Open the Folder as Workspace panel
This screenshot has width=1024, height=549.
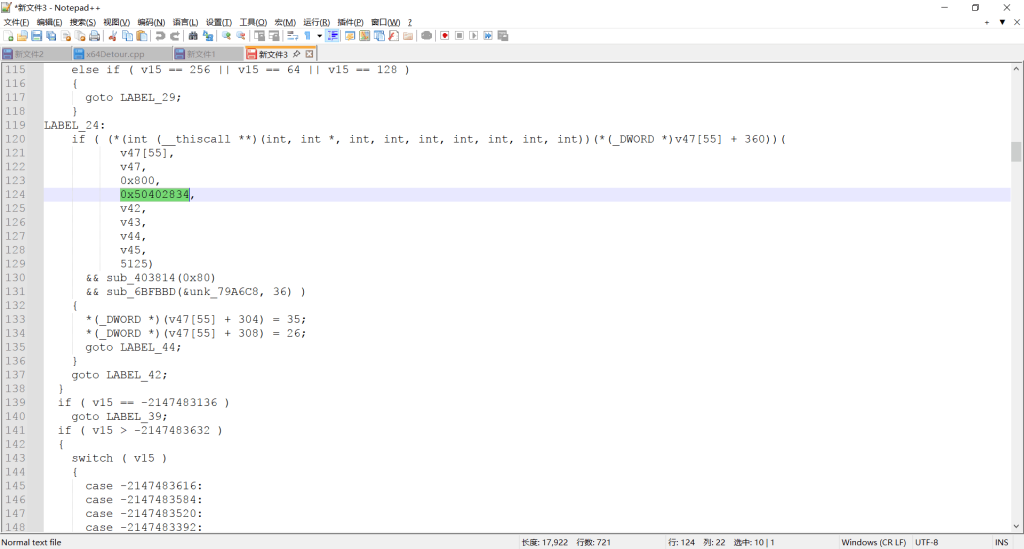[x=408, y=36]
